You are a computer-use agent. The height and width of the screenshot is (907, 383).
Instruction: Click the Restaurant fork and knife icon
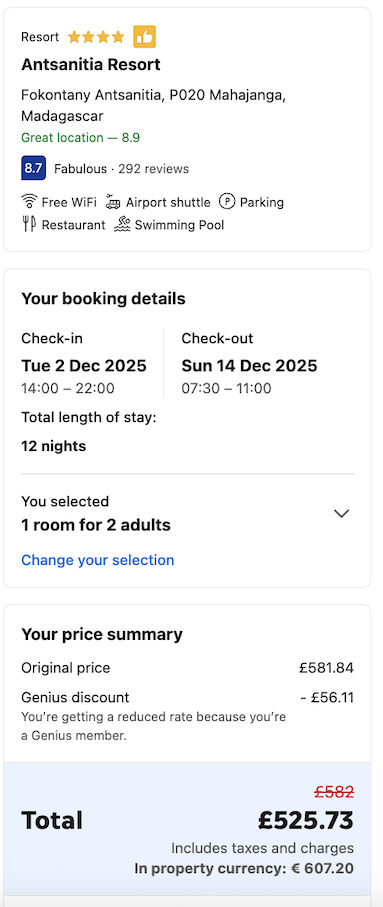30,224
